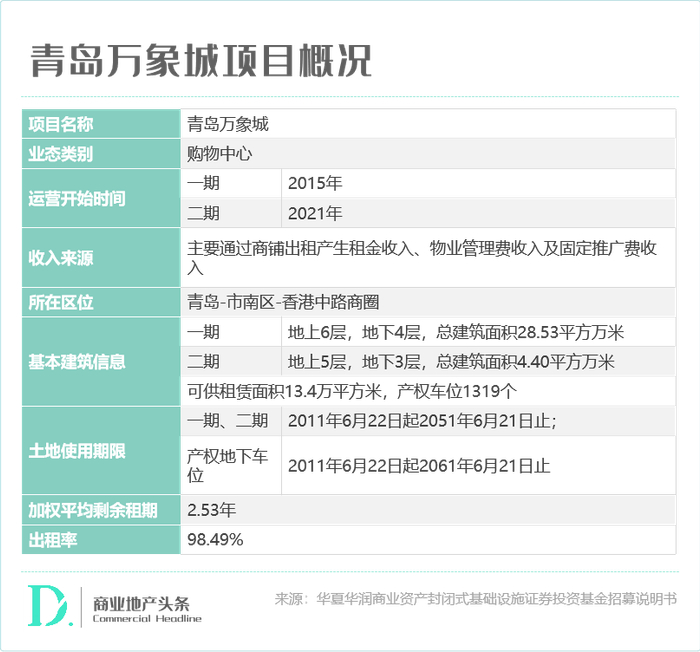The image size is (700, 652).
Task: Click the cell 产权地下车位
Action: pos(231,465)
